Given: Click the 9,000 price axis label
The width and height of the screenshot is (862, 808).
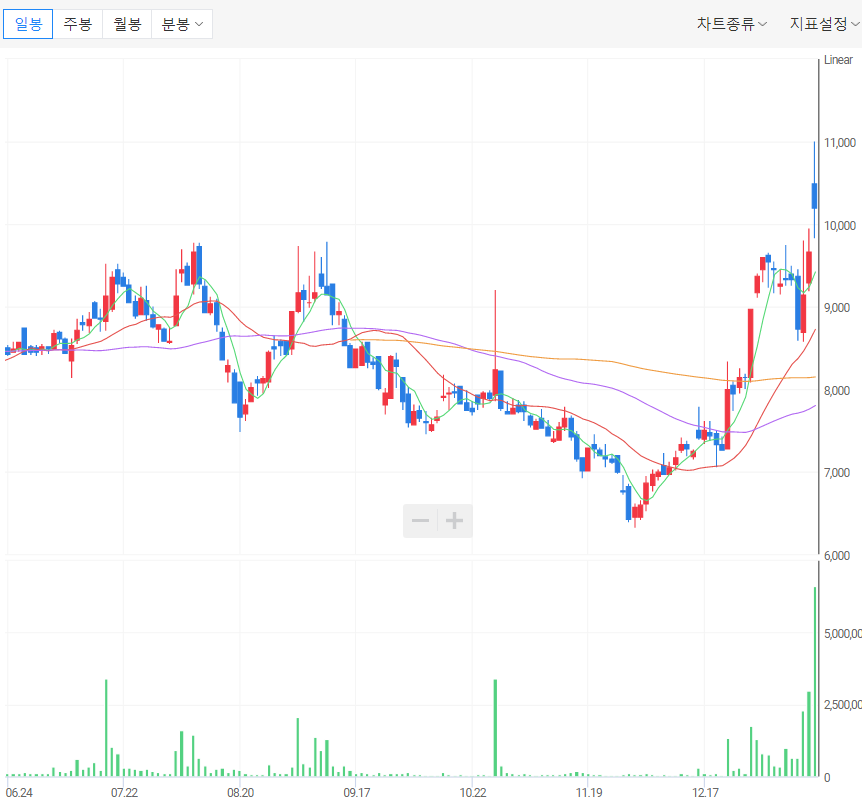Looking at the screenshot, I should [837, 308].
